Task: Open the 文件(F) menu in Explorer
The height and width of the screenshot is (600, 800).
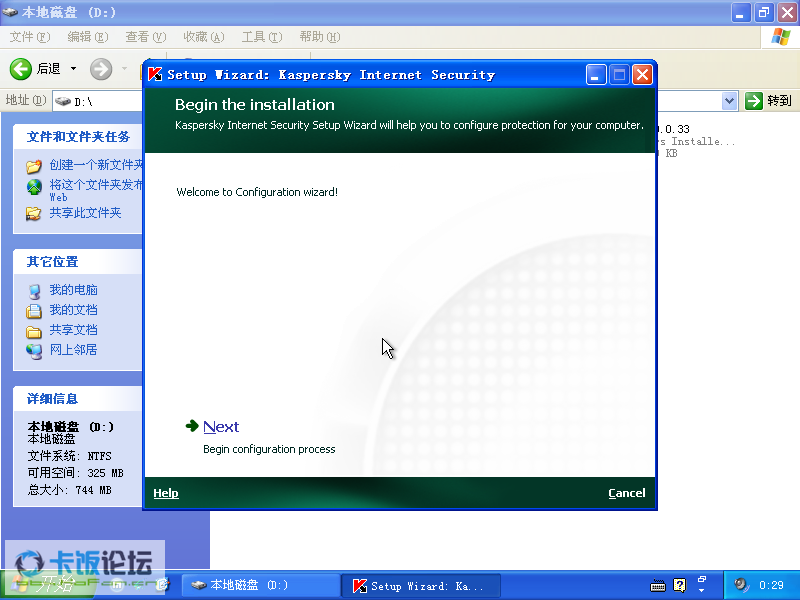Action: [x=30, y=37]
